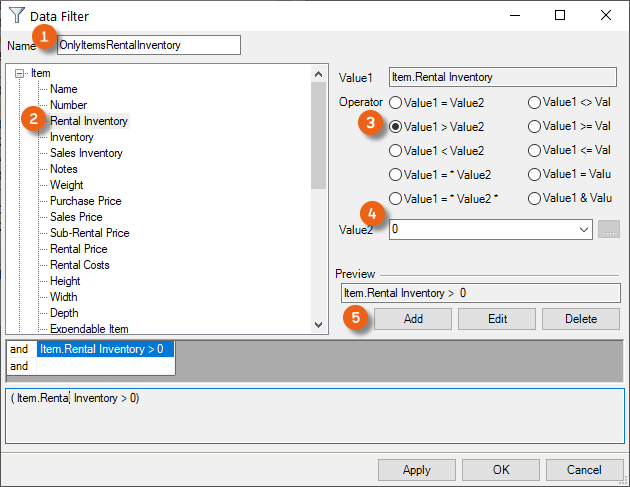Choose the 'Value1 <> Val' operator

(x=535, y=102)
